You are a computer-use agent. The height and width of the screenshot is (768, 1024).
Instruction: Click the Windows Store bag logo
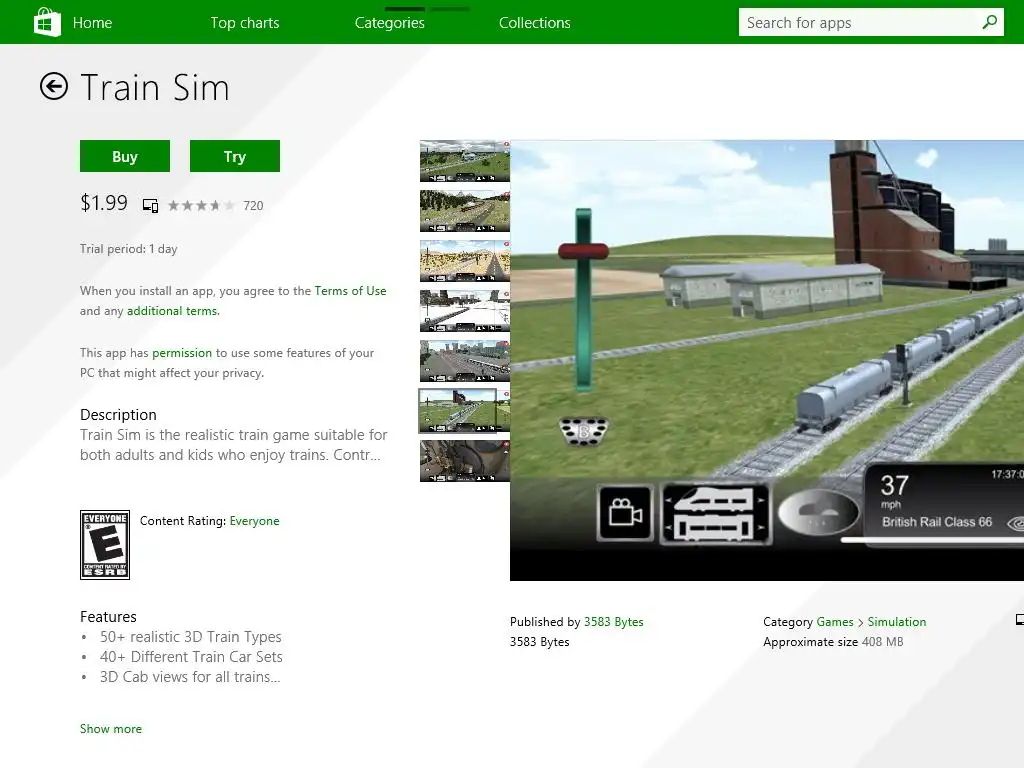tap(47, 22)
